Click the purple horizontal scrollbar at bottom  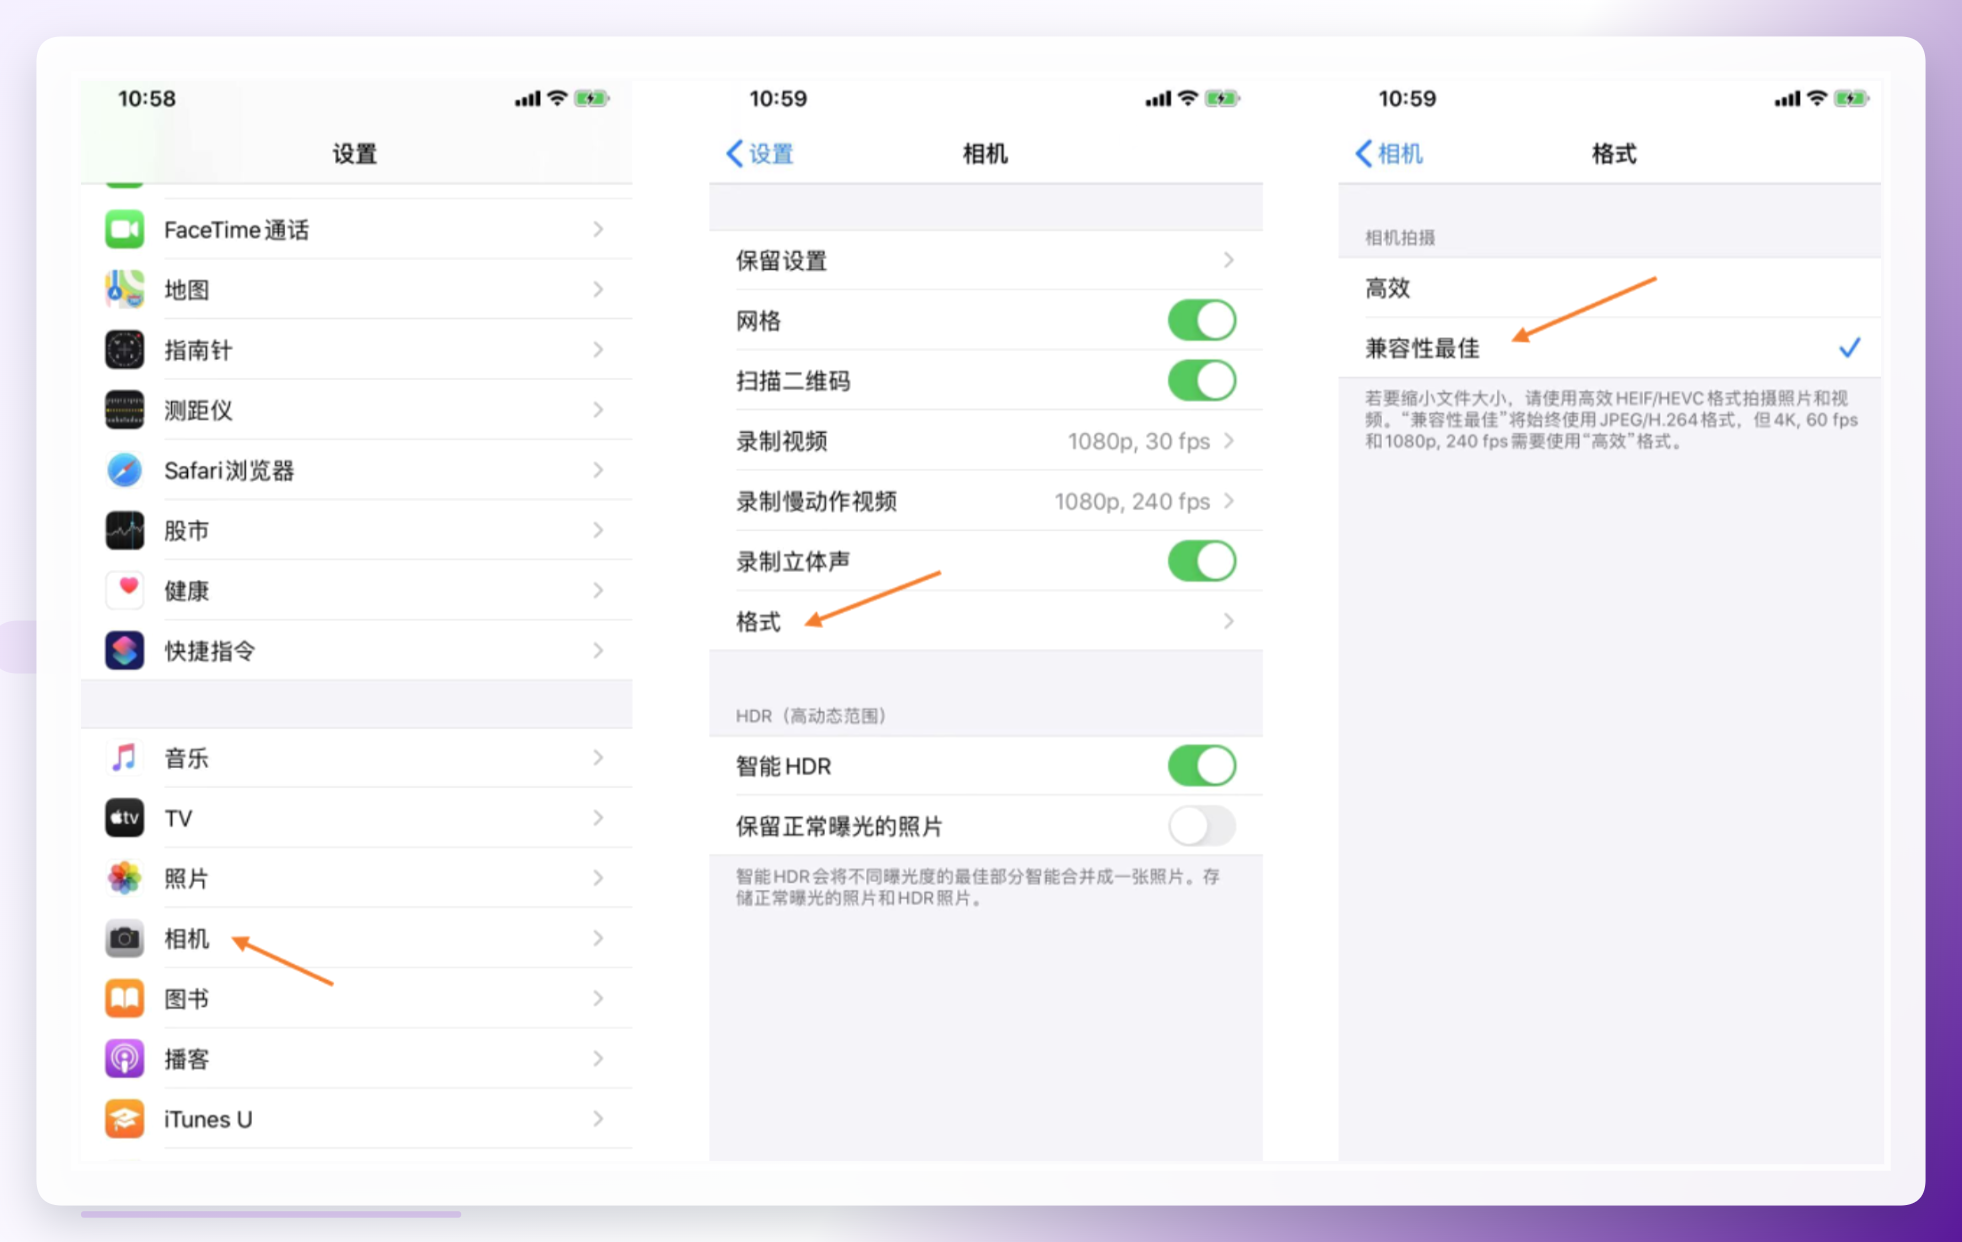point(271,1214)
